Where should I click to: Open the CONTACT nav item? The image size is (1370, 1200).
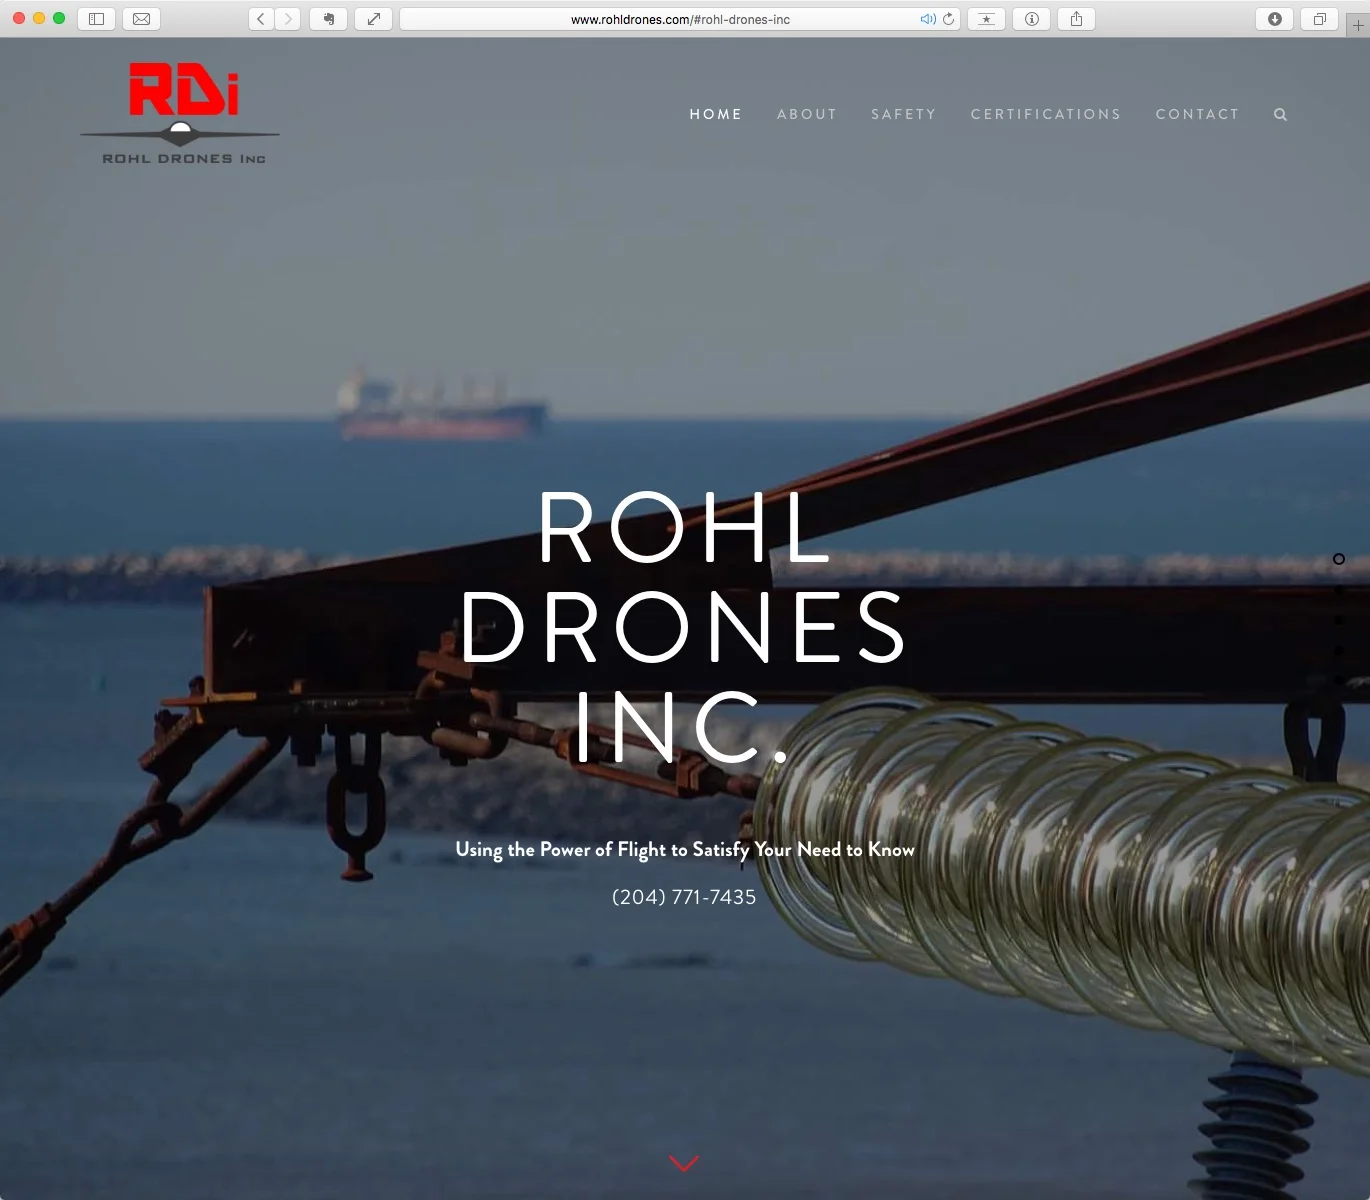pyautogui.click(x=1198, y=114)
